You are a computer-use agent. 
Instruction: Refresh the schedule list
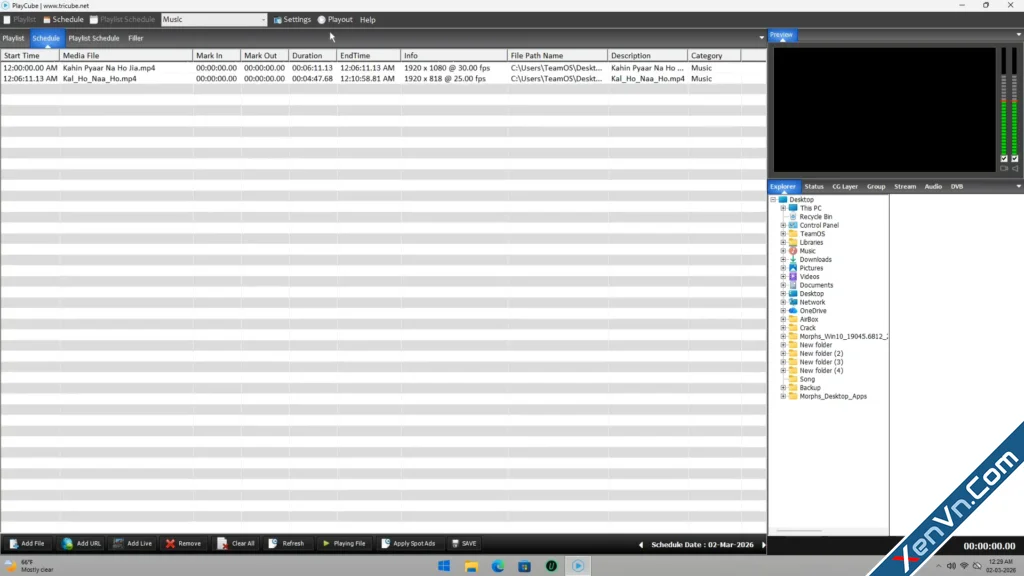click(287, 543)
